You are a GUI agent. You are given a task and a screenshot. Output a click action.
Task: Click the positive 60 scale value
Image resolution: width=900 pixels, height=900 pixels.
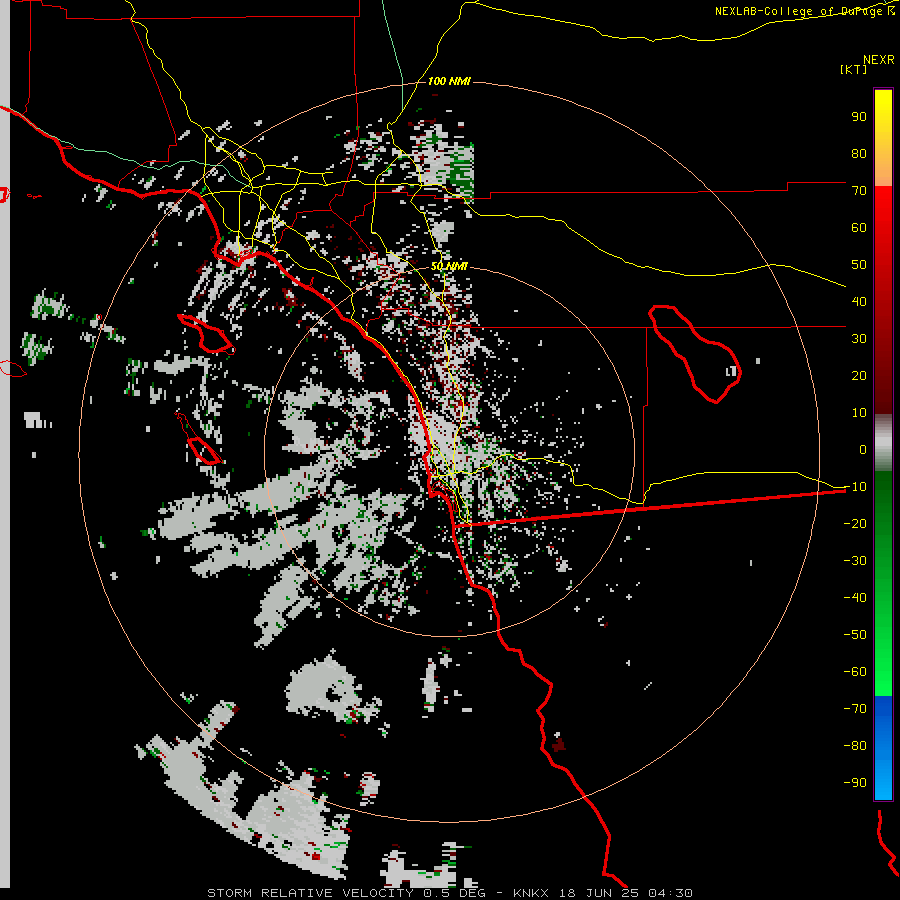[859, 227]
